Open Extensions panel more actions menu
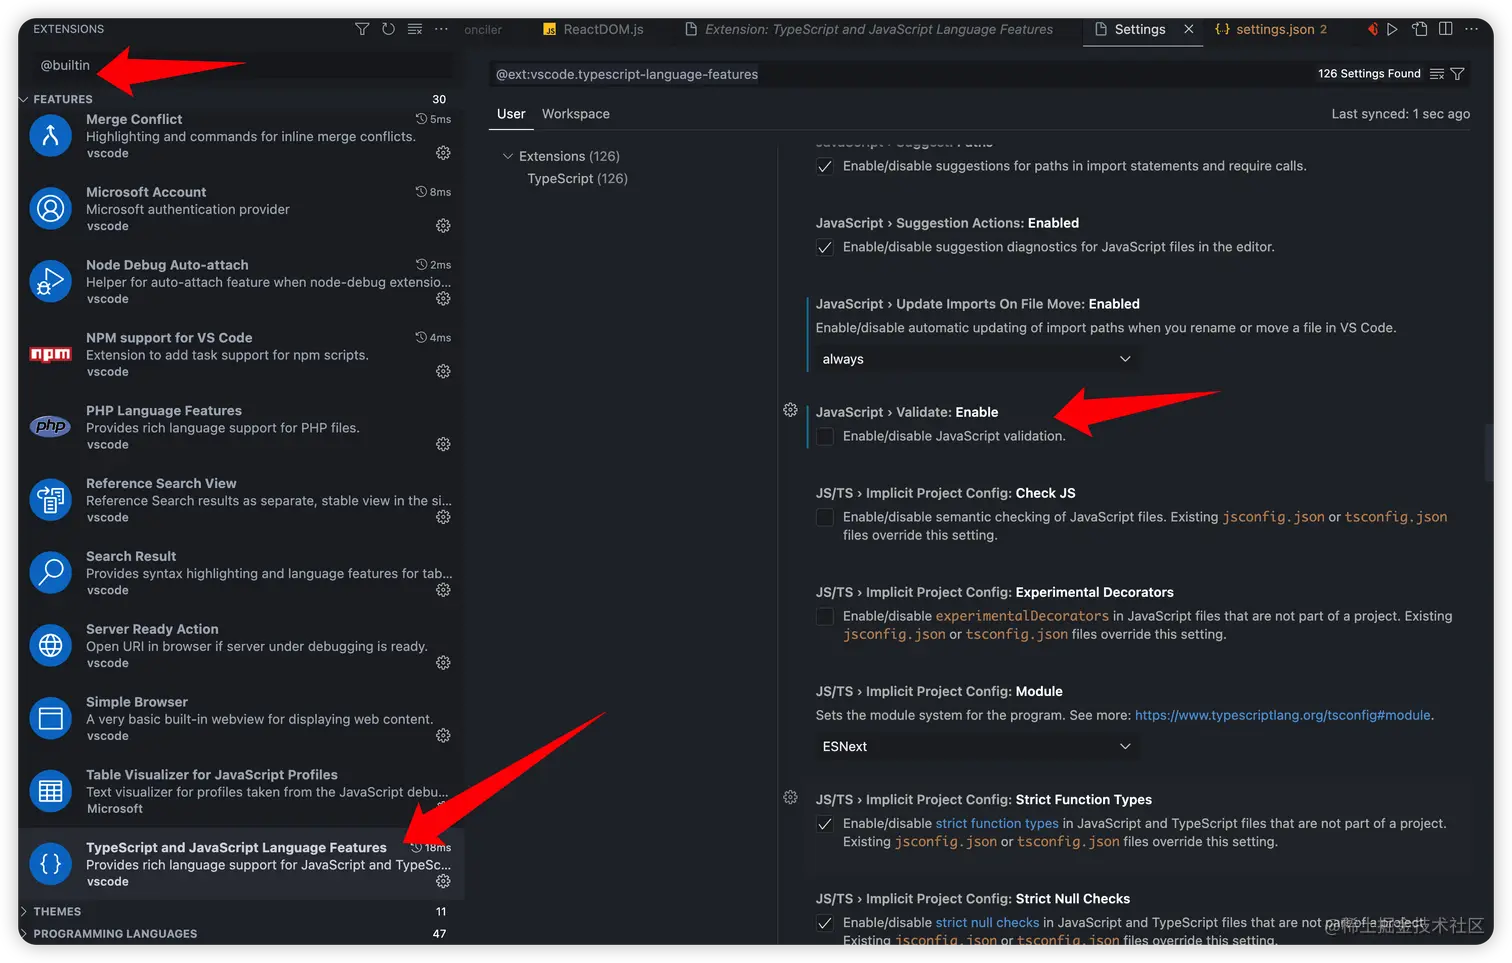Viewport: 1512px width, 963px height. point(441,29)
